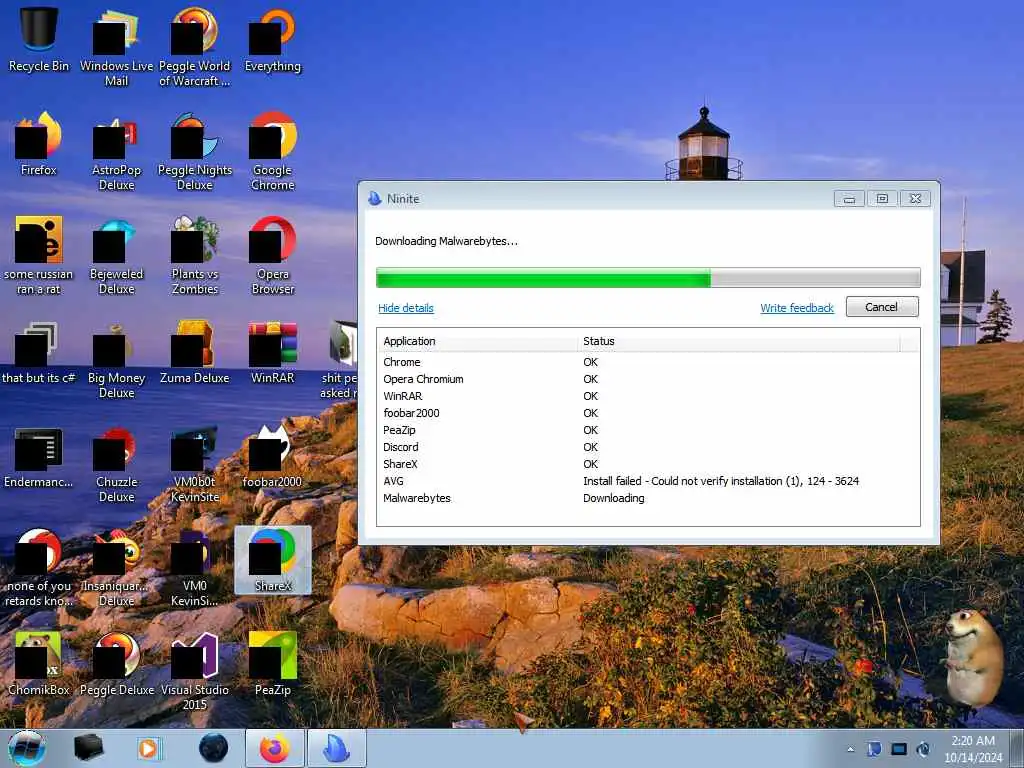
Task: Select 'some russian ran a rat' icon
Action: (39, 255)
